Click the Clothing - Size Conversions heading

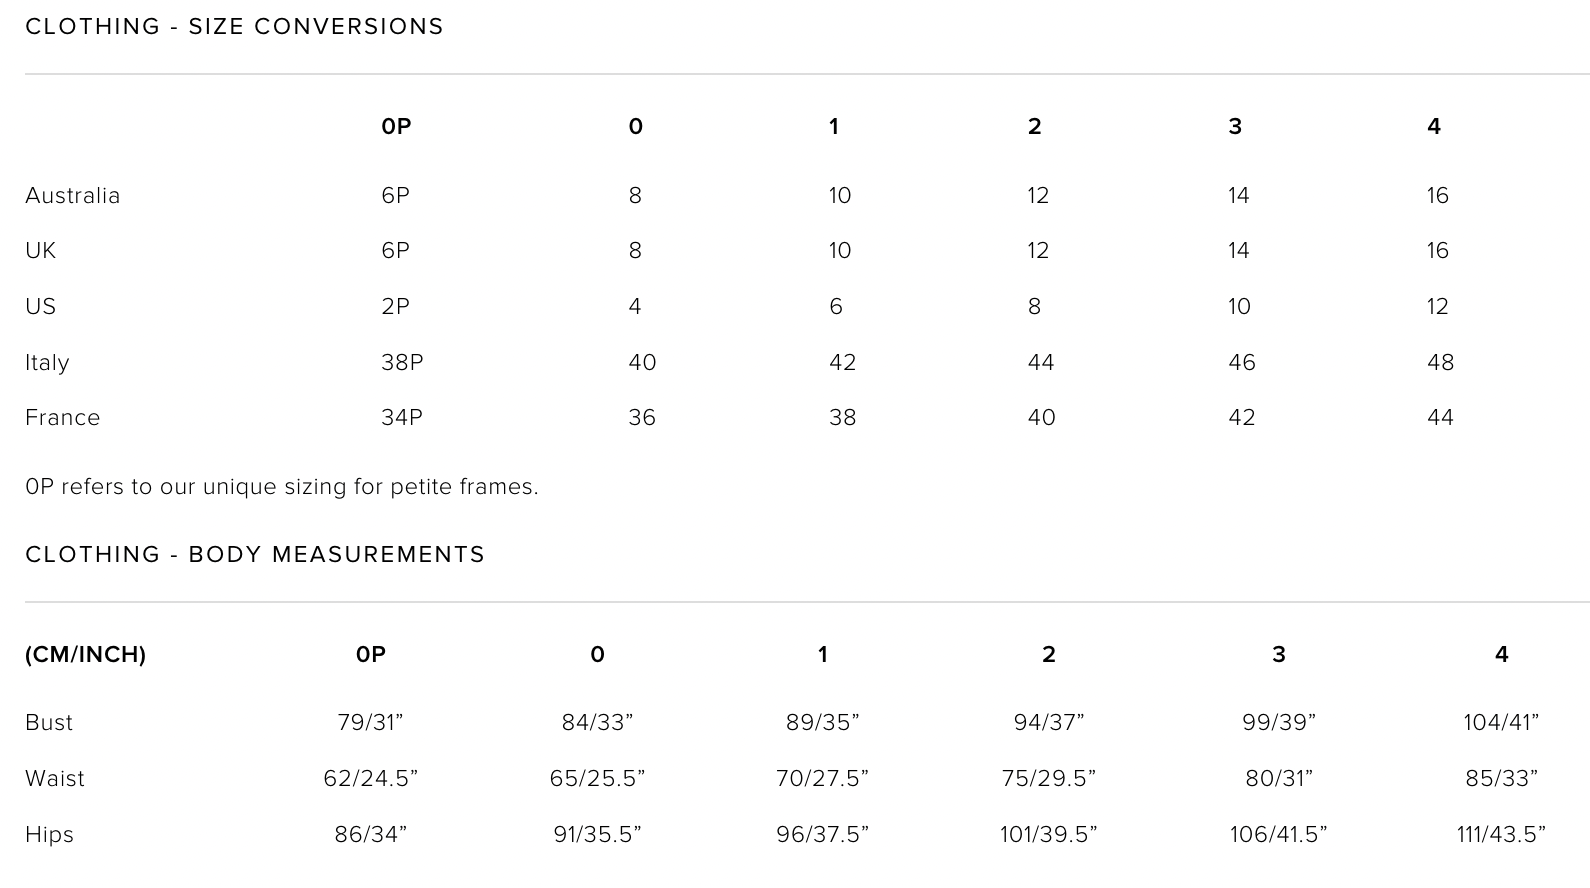pos(234,27)
